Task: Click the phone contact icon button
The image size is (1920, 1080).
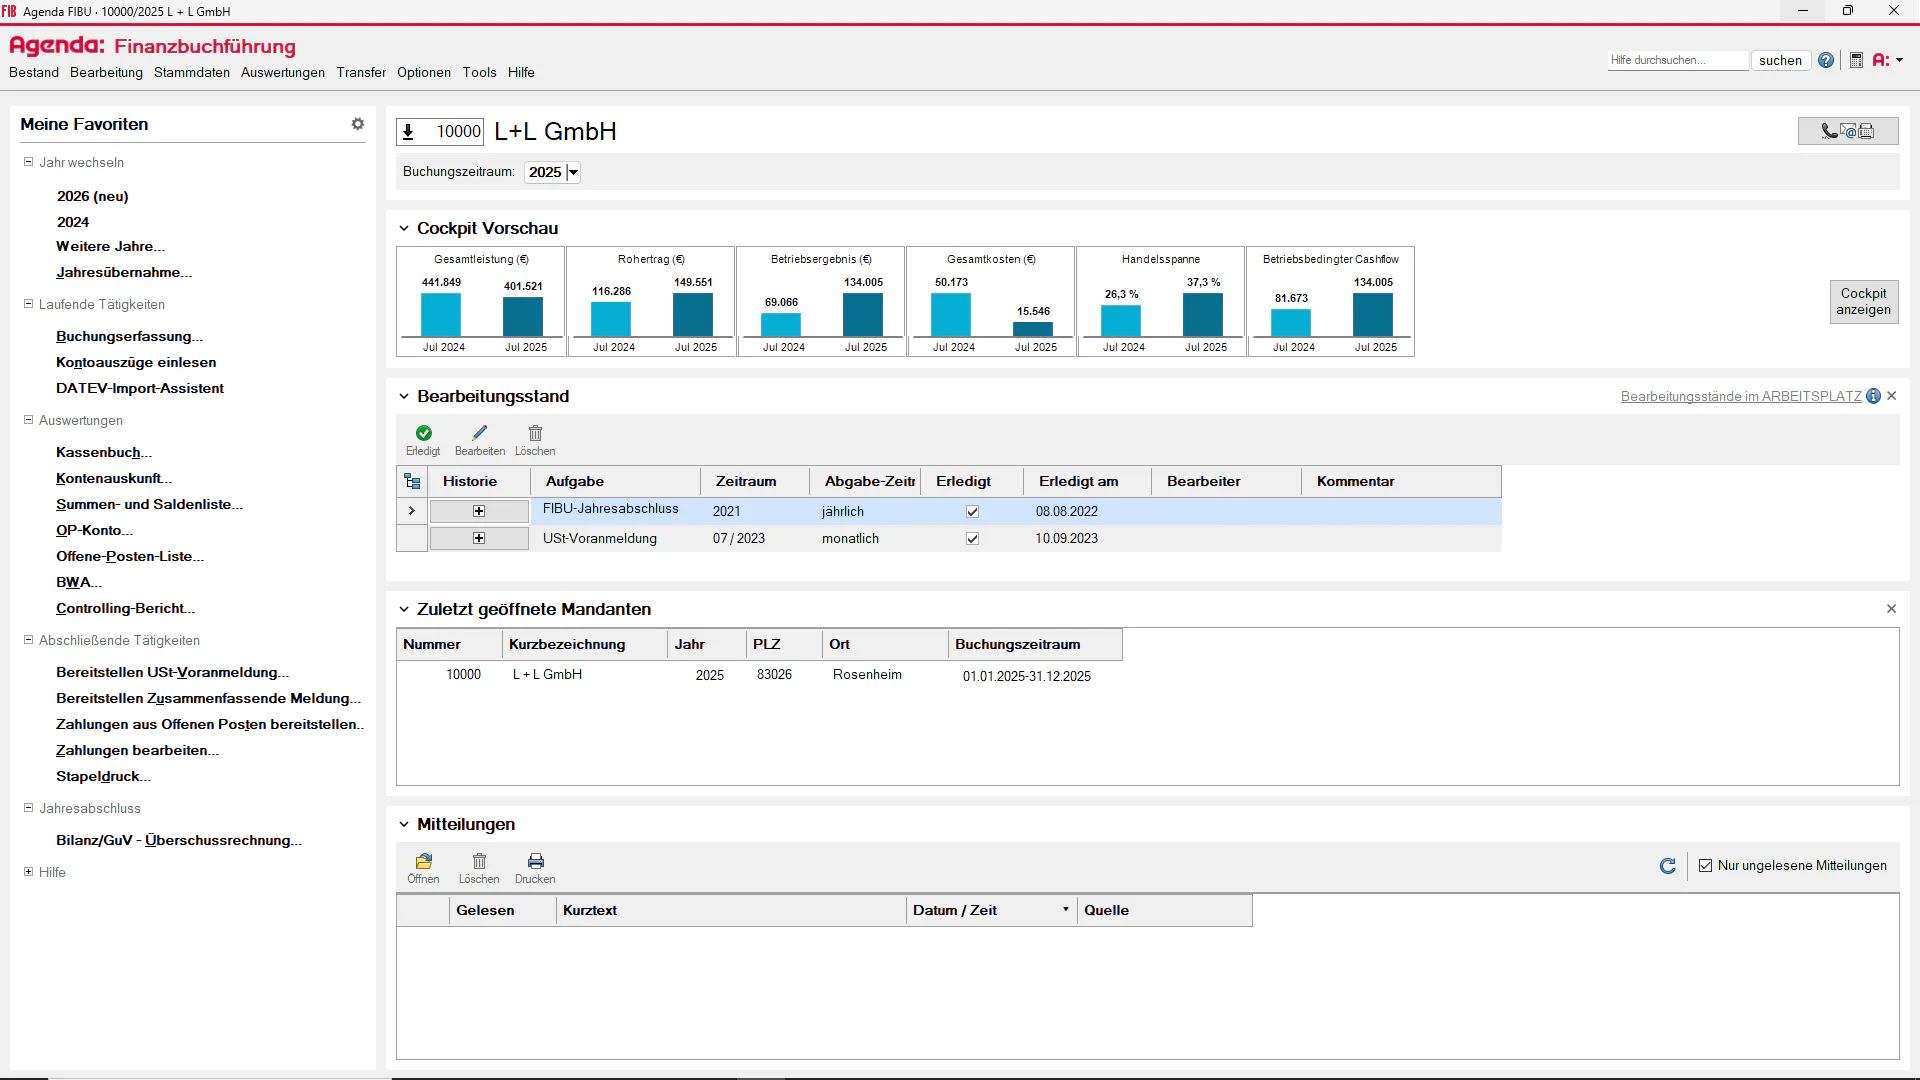Action: 1848,131
